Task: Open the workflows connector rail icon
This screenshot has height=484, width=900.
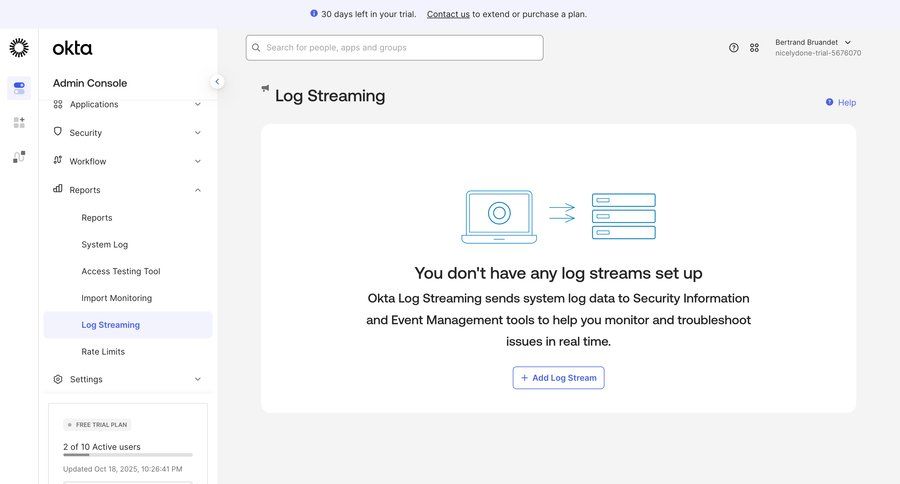Action: point(19,157)
